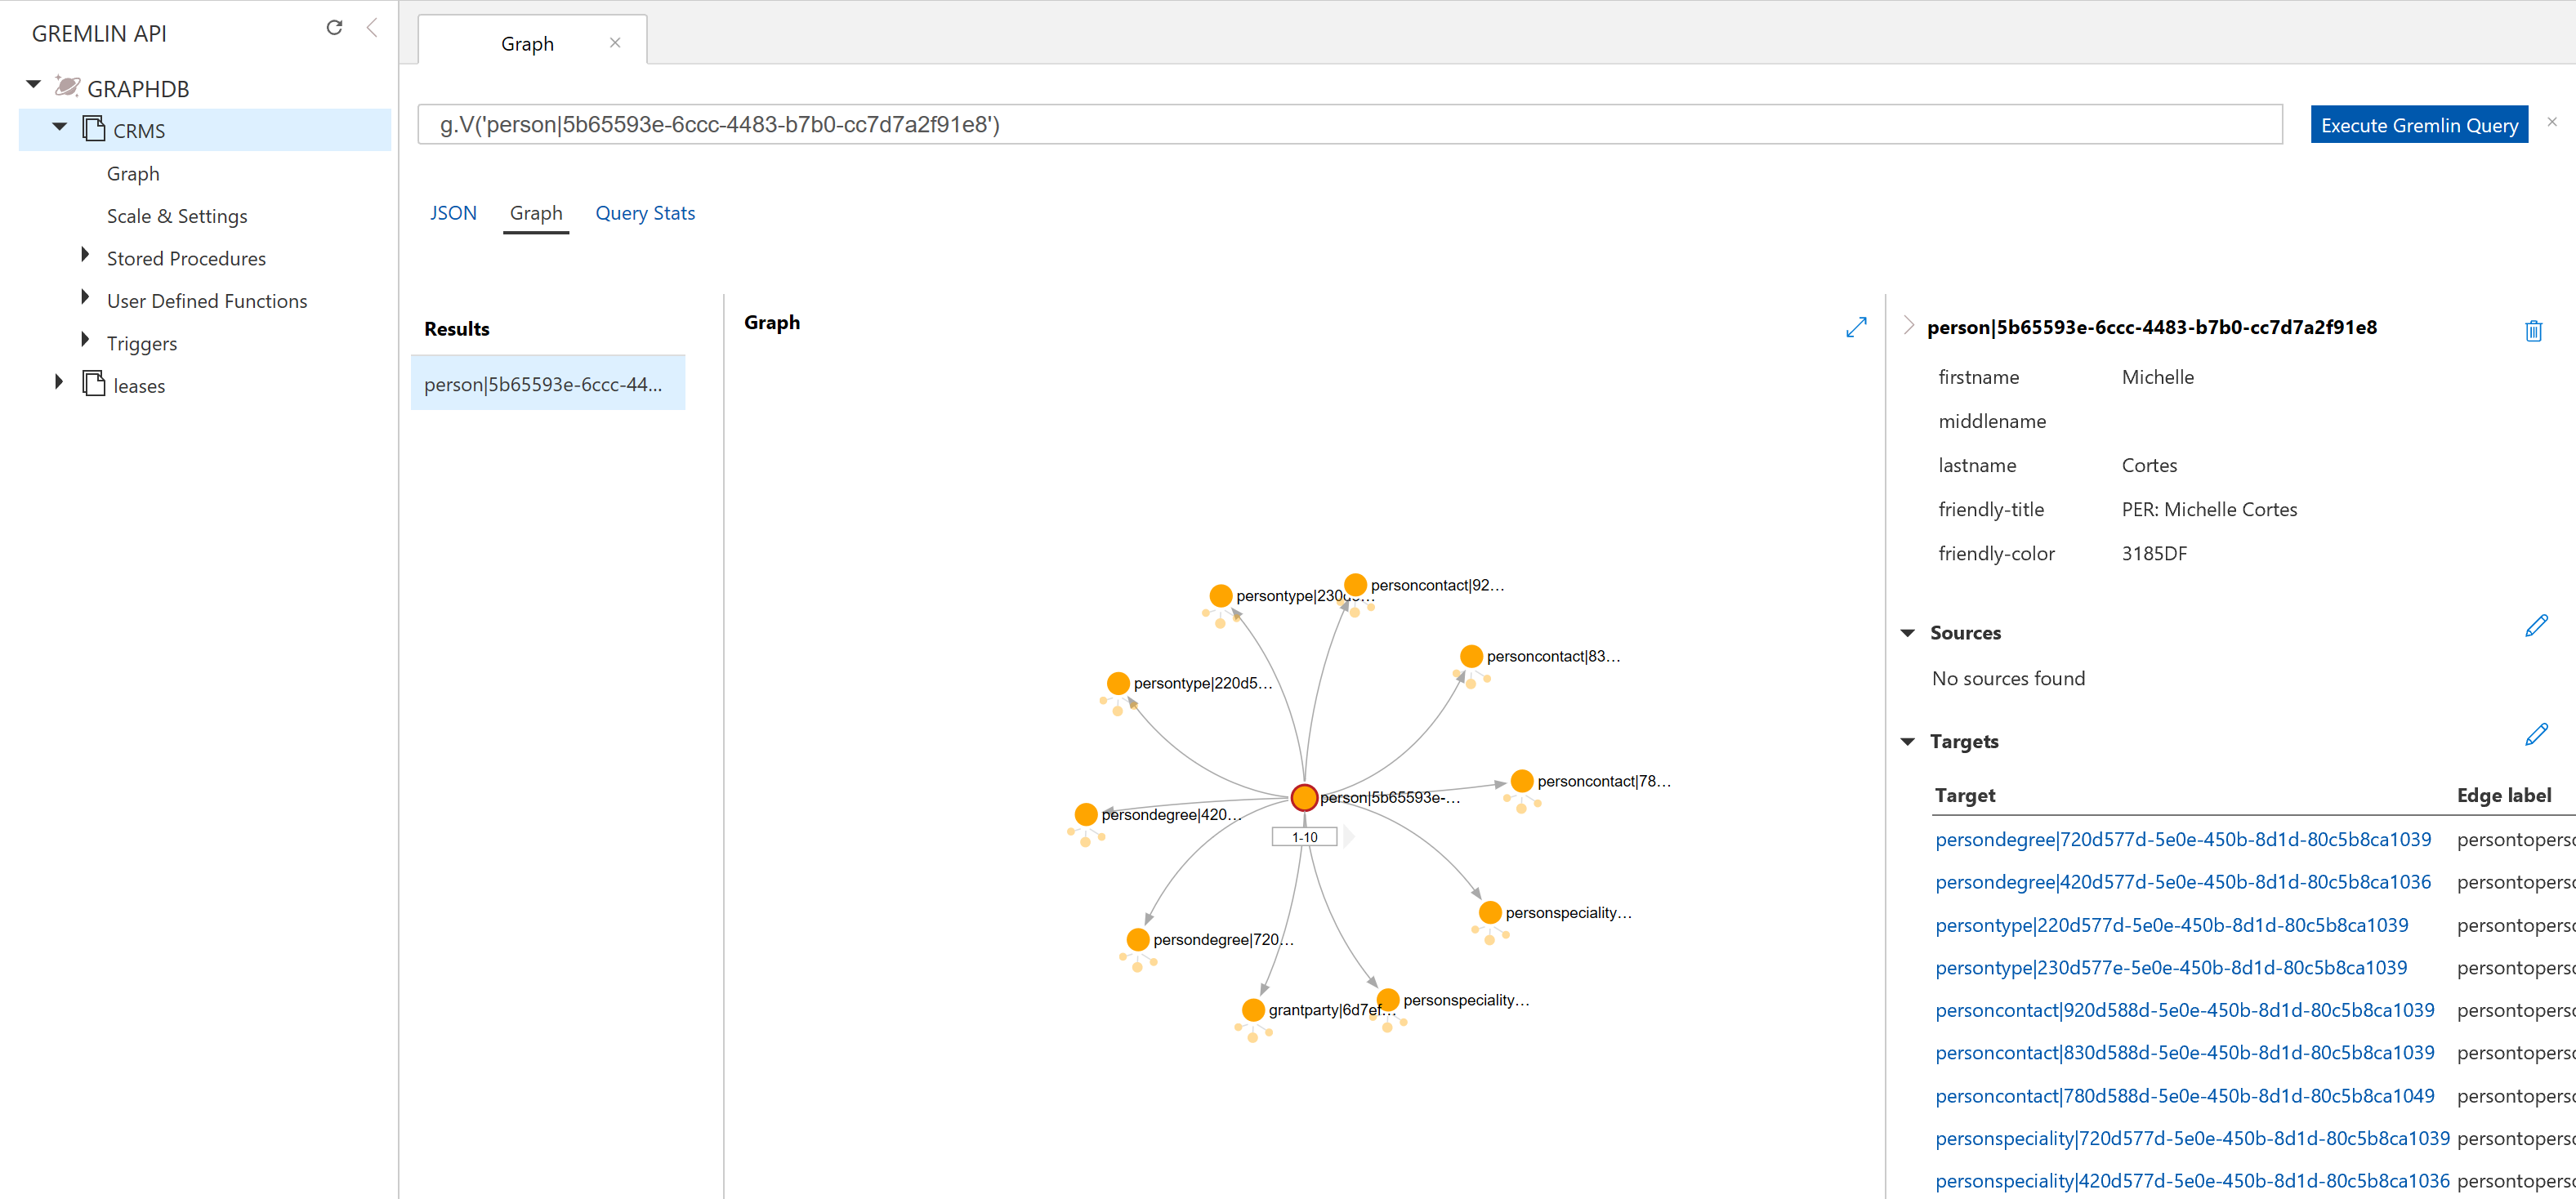Execute the Gremlin query
This screenshot has width=2576, height=1199.
[2418, 124]
